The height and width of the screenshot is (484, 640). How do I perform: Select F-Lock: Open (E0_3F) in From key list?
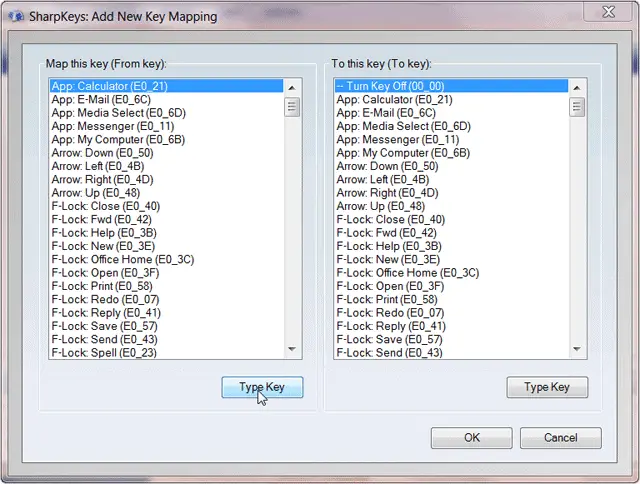tap(166, 273)
